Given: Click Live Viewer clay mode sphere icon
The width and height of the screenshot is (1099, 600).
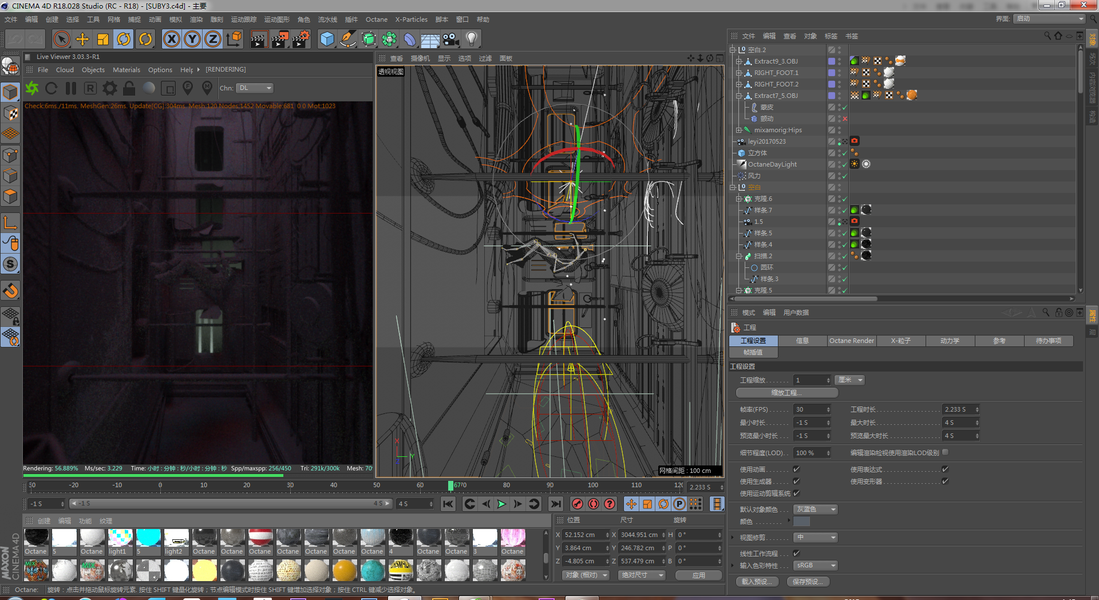Looking at the screenshot, I should [x=149, y=88].
